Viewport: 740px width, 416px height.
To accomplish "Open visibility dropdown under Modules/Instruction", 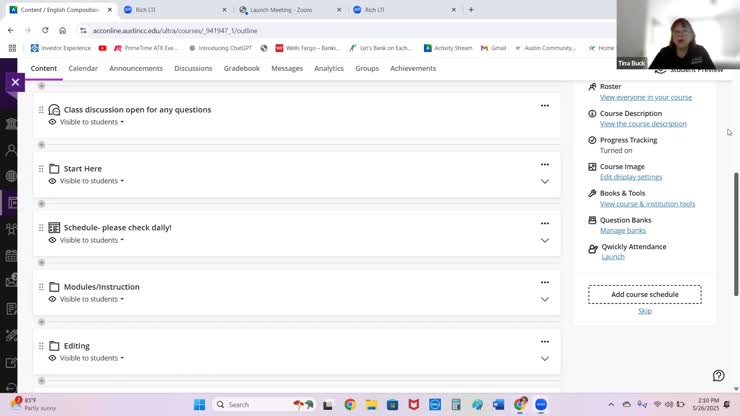I will [92, 299].
